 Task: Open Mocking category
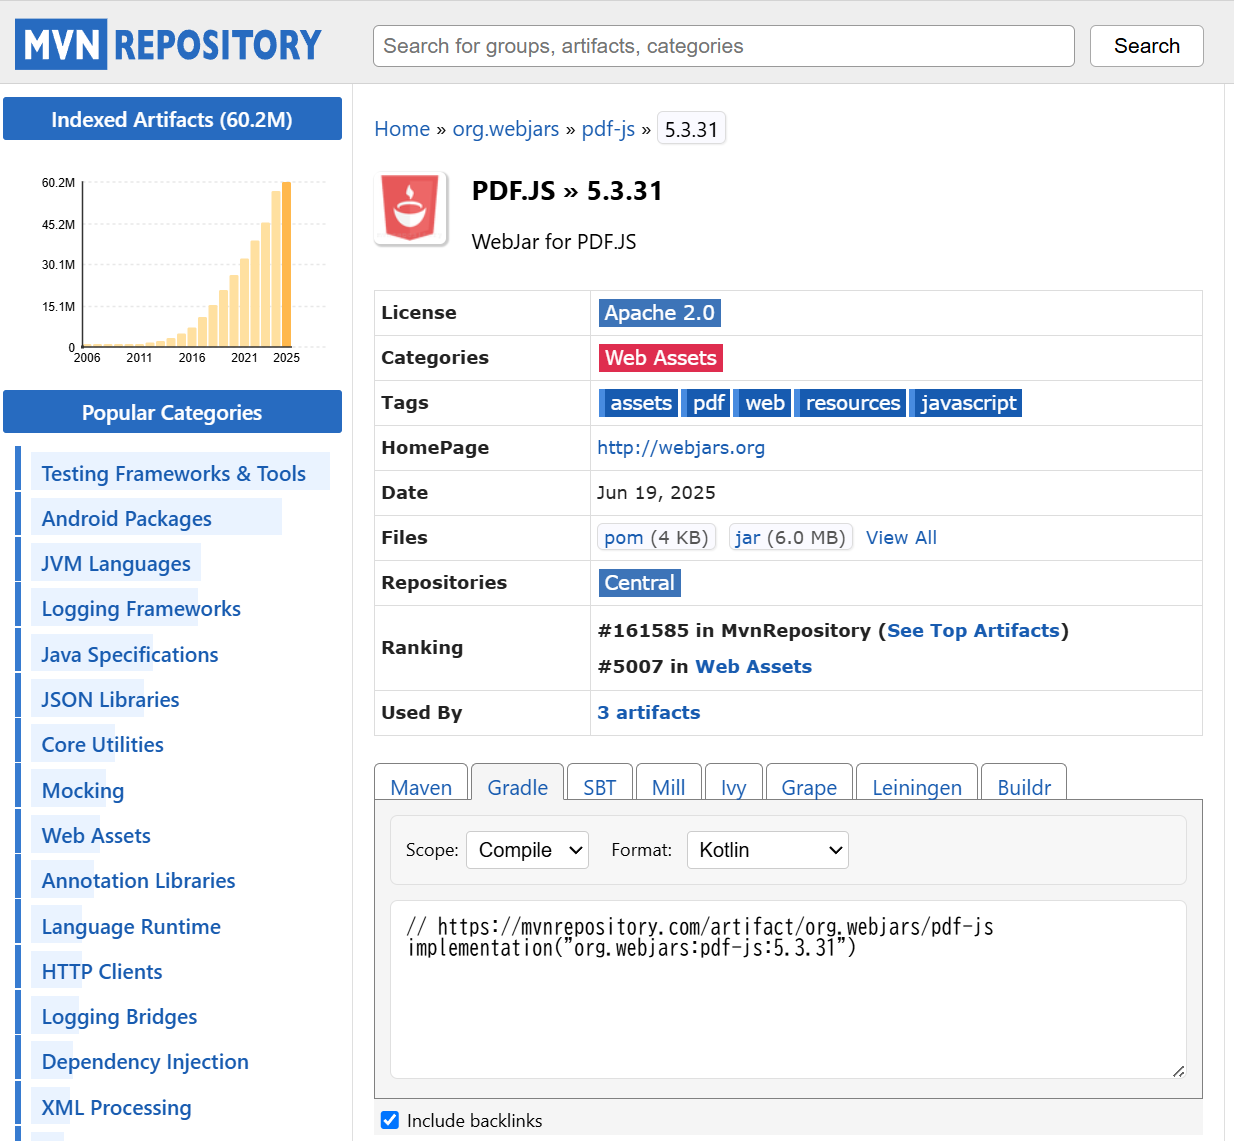pyautogui.click(x=83, y=791)
